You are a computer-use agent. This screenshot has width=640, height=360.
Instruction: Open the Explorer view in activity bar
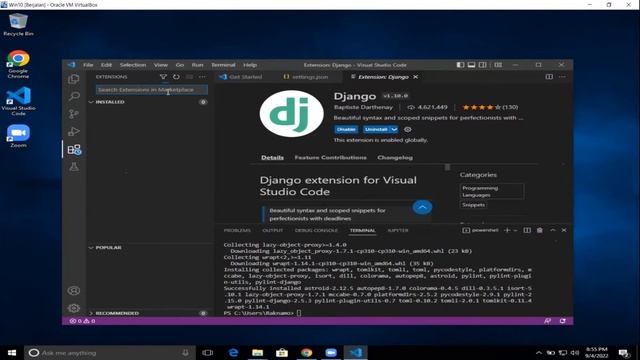coord(74,79)
